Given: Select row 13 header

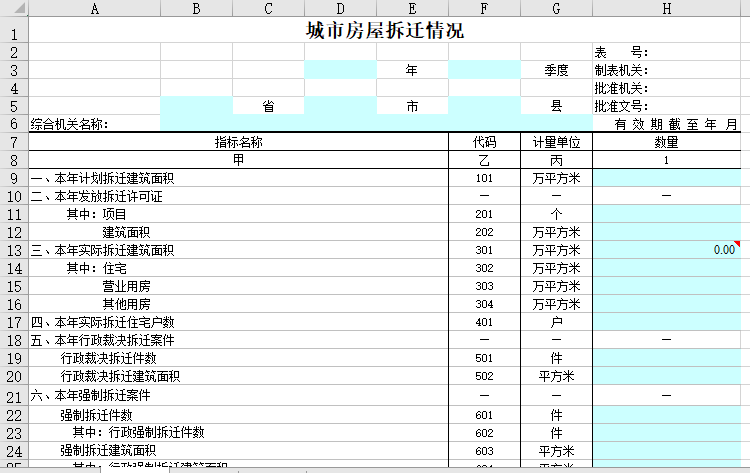Looking at the screenshot, I should tap(14, 250).
